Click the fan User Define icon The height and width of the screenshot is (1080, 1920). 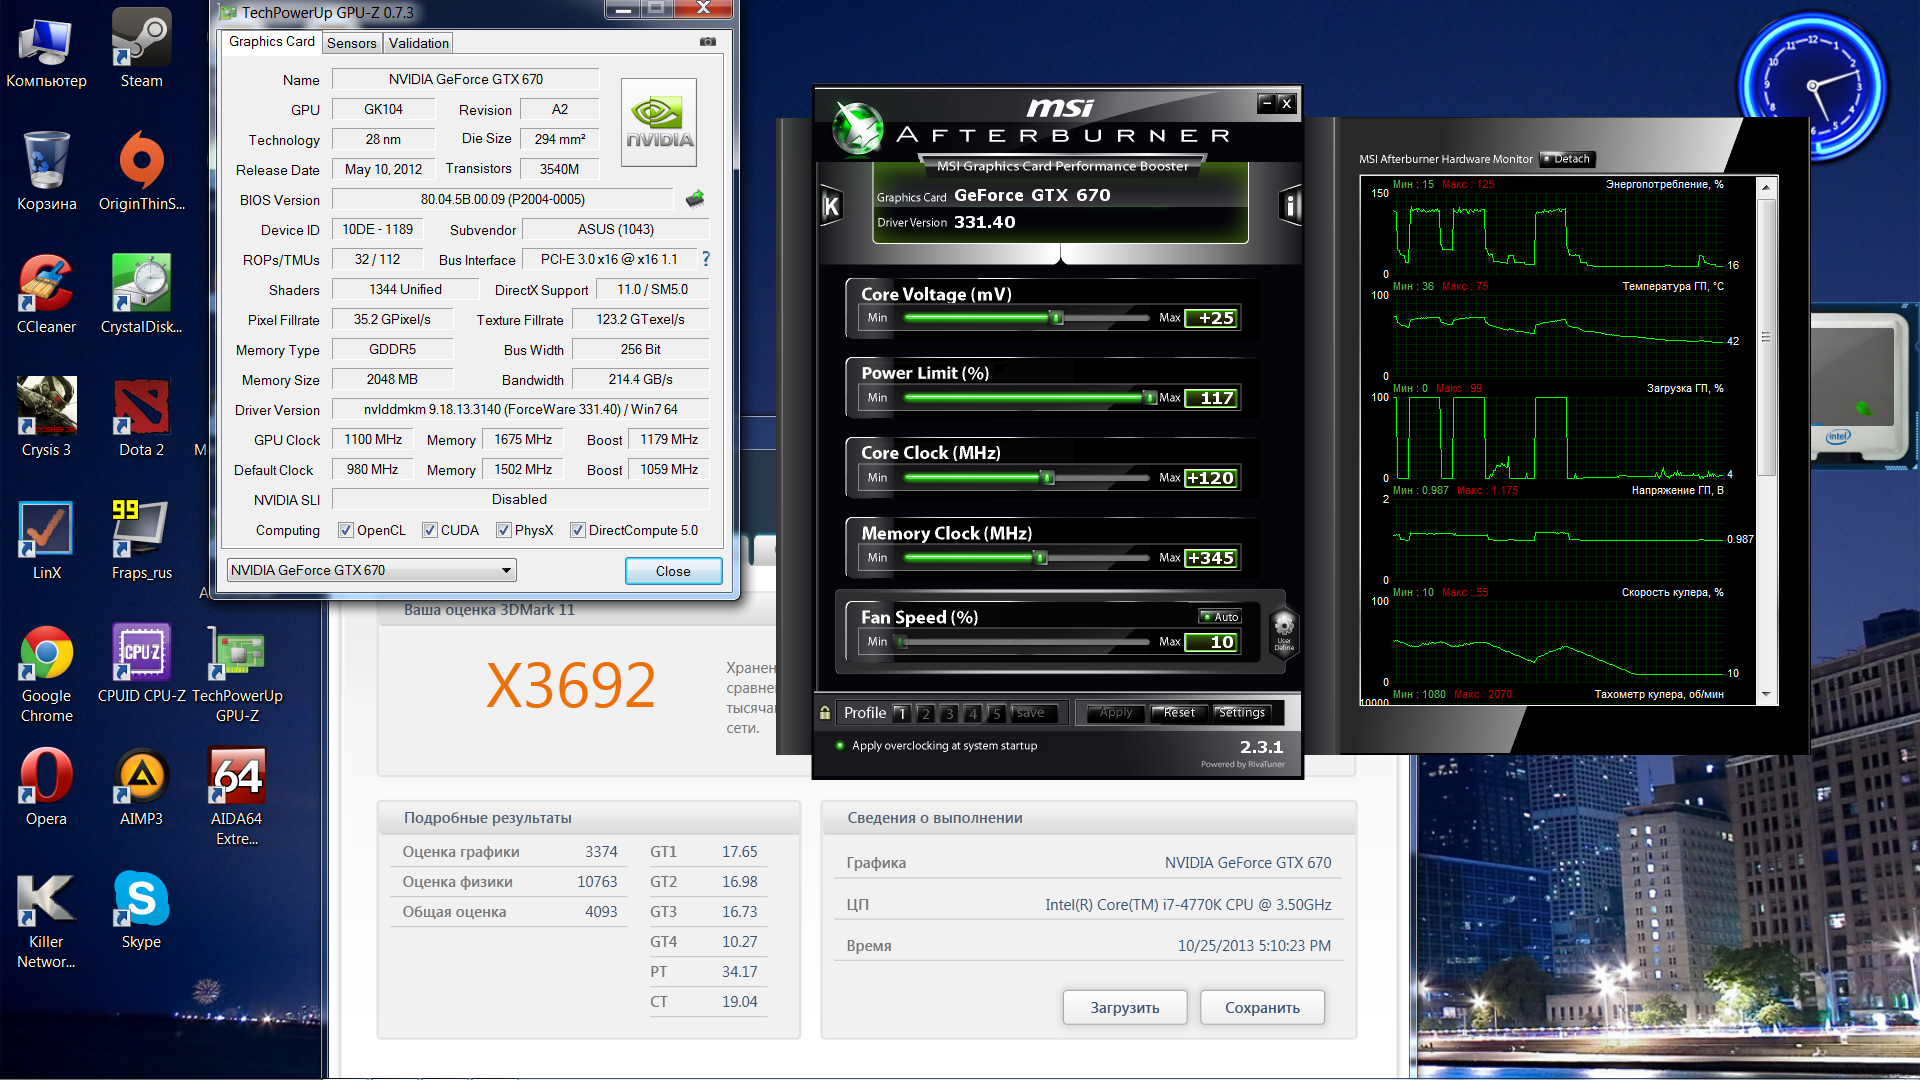[x=1284, y=630]
